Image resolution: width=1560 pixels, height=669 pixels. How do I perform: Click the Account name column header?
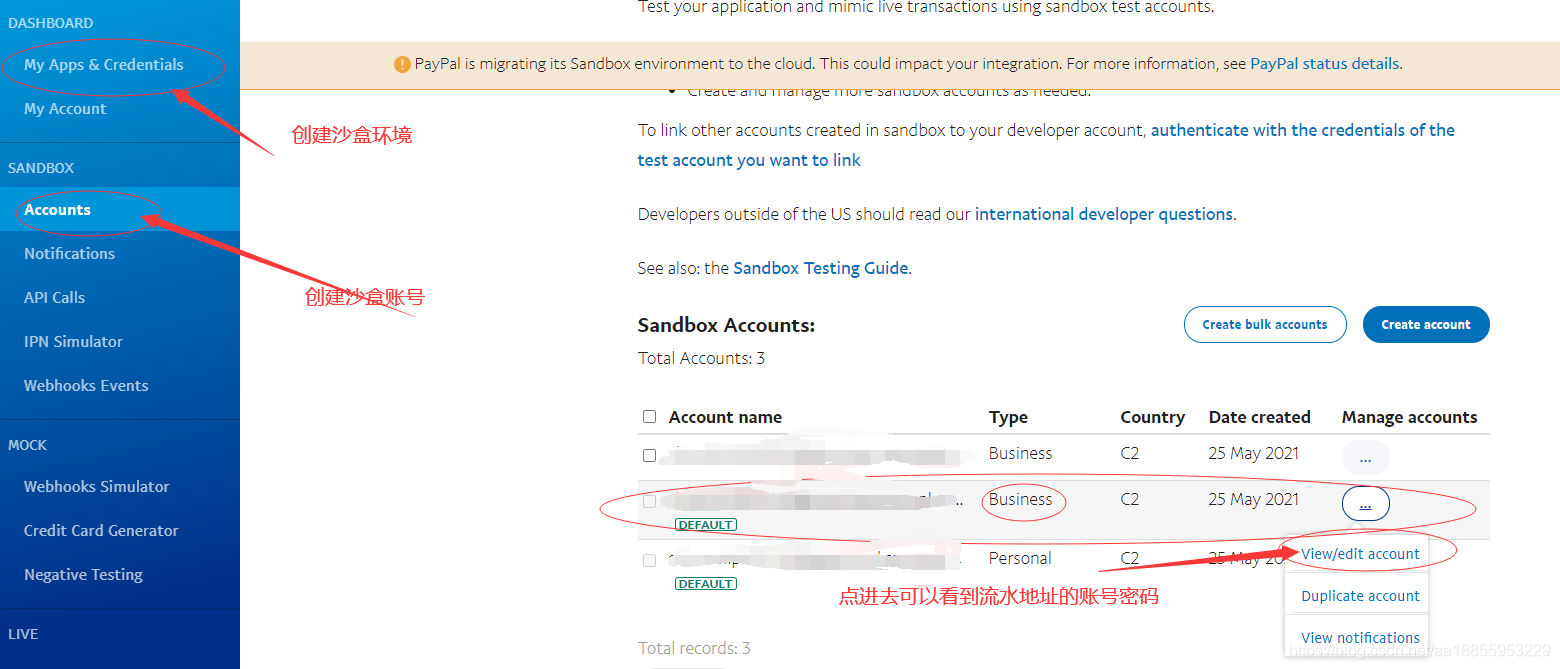click(725, 417)
